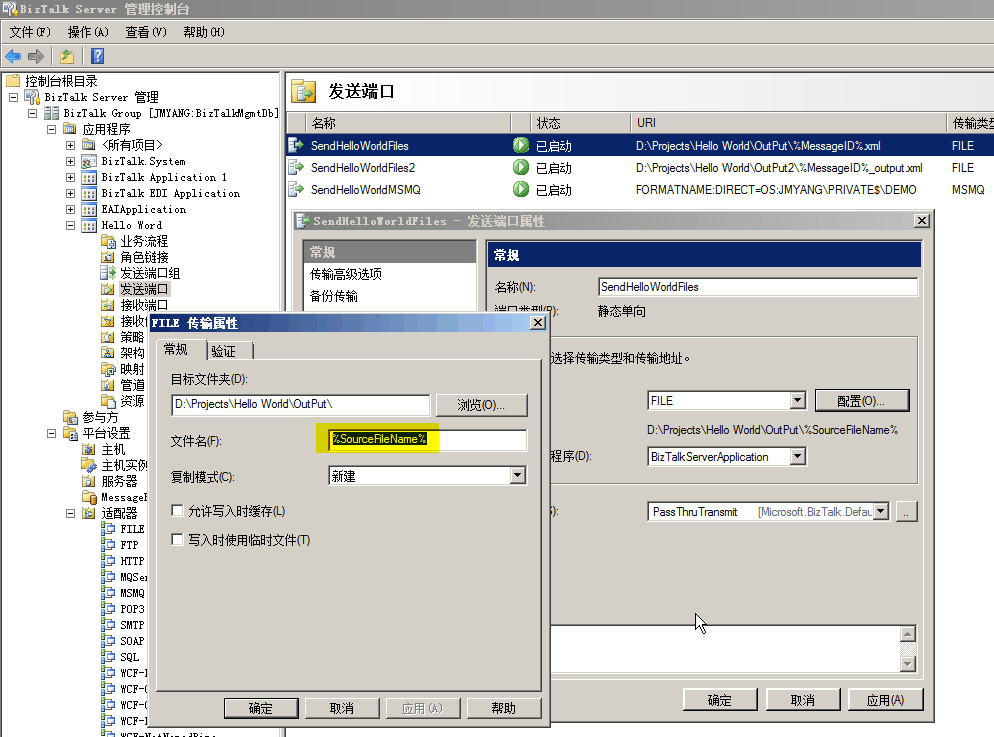The height and width of the screenshot is (737, 994).
Task: Collapse the 应用程序 node
Action: click(51, 129)
